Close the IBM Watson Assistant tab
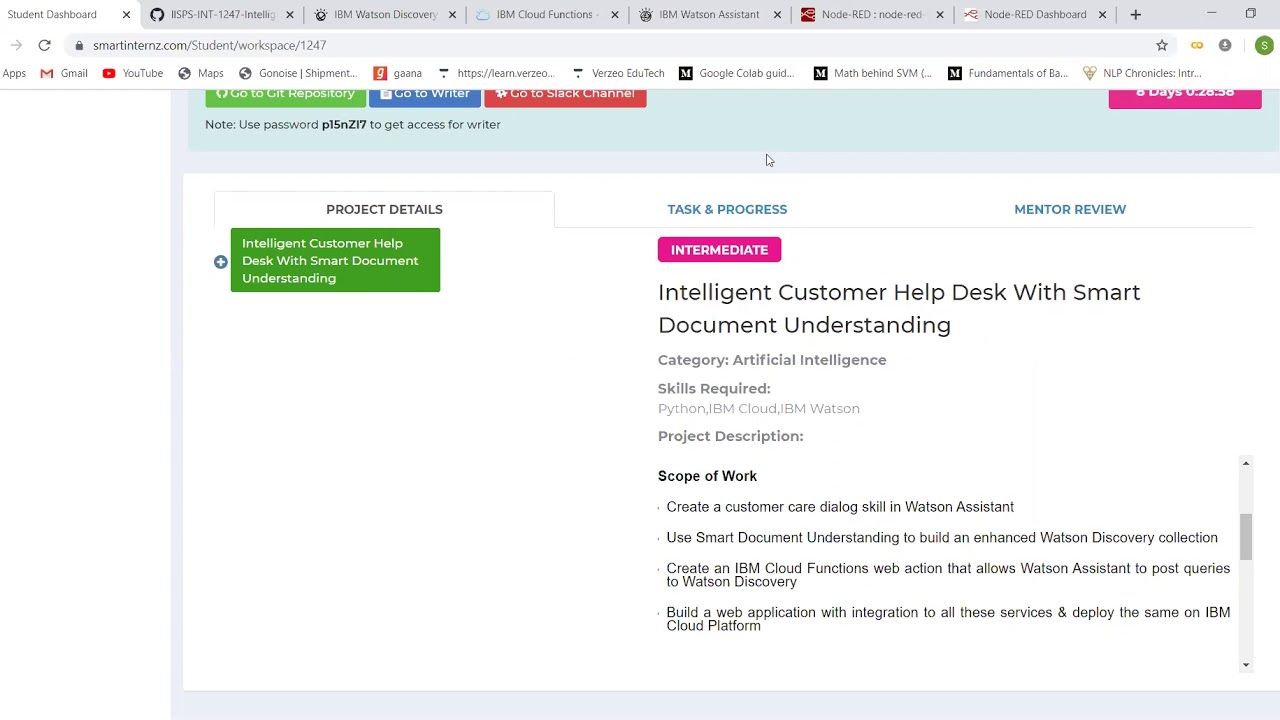Image resolution: width=1280 pixels, height=720 pixels. point(777,15)
